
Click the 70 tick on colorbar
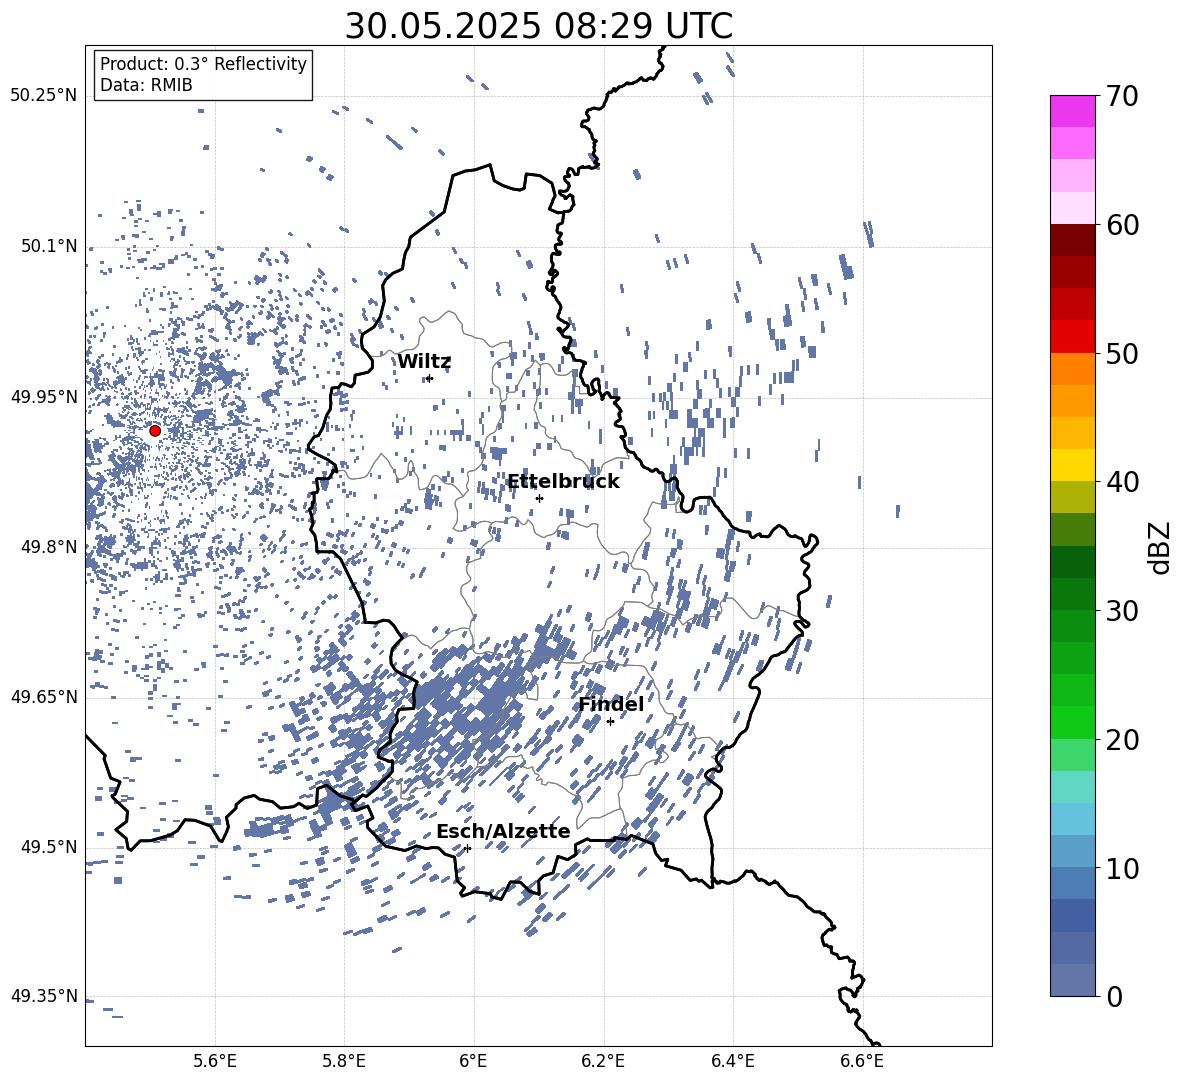[1122, 96]
